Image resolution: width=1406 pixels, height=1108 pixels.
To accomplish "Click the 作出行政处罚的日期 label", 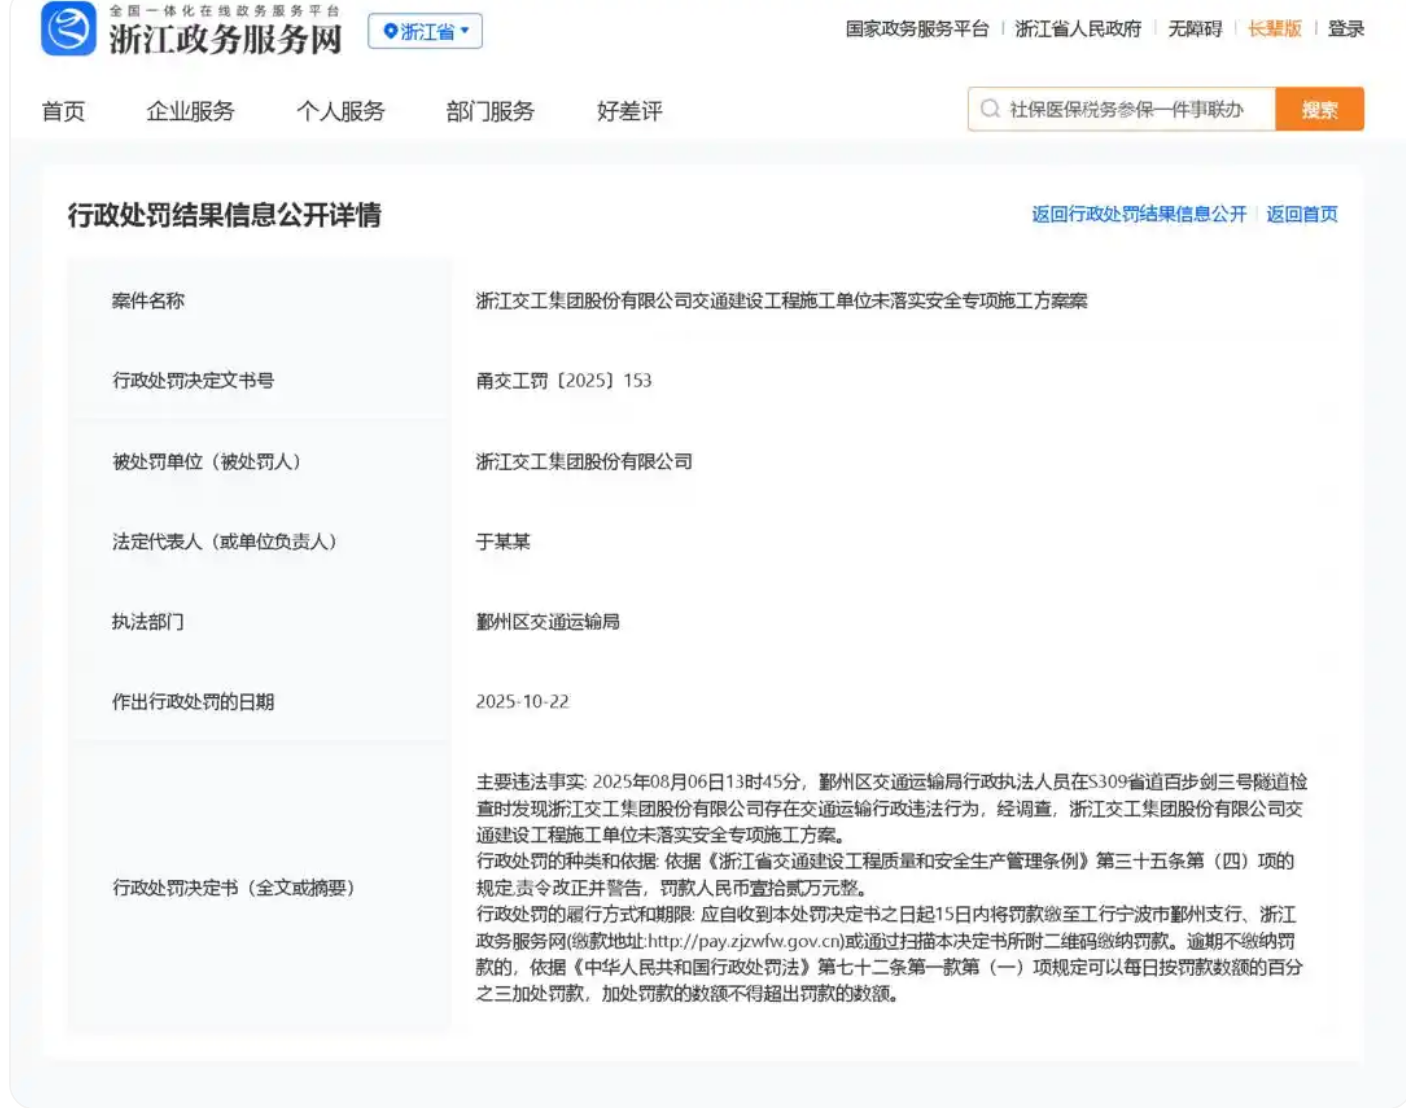I will pos(193,702).
